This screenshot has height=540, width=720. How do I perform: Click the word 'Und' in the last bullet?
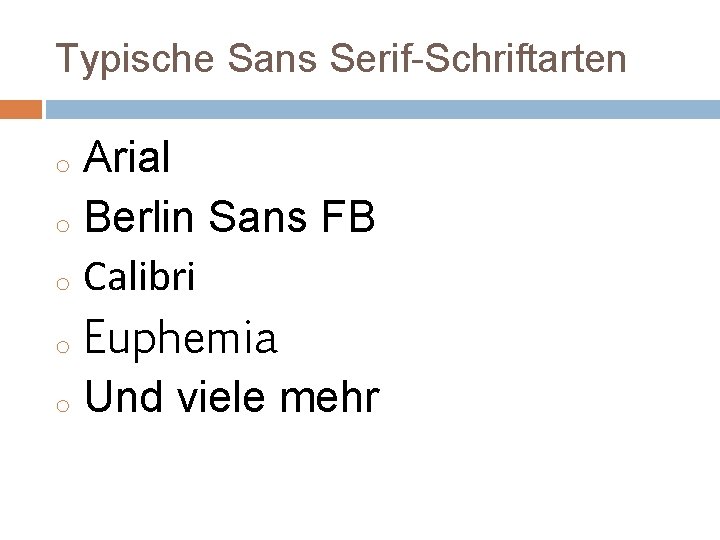(124, 396)
